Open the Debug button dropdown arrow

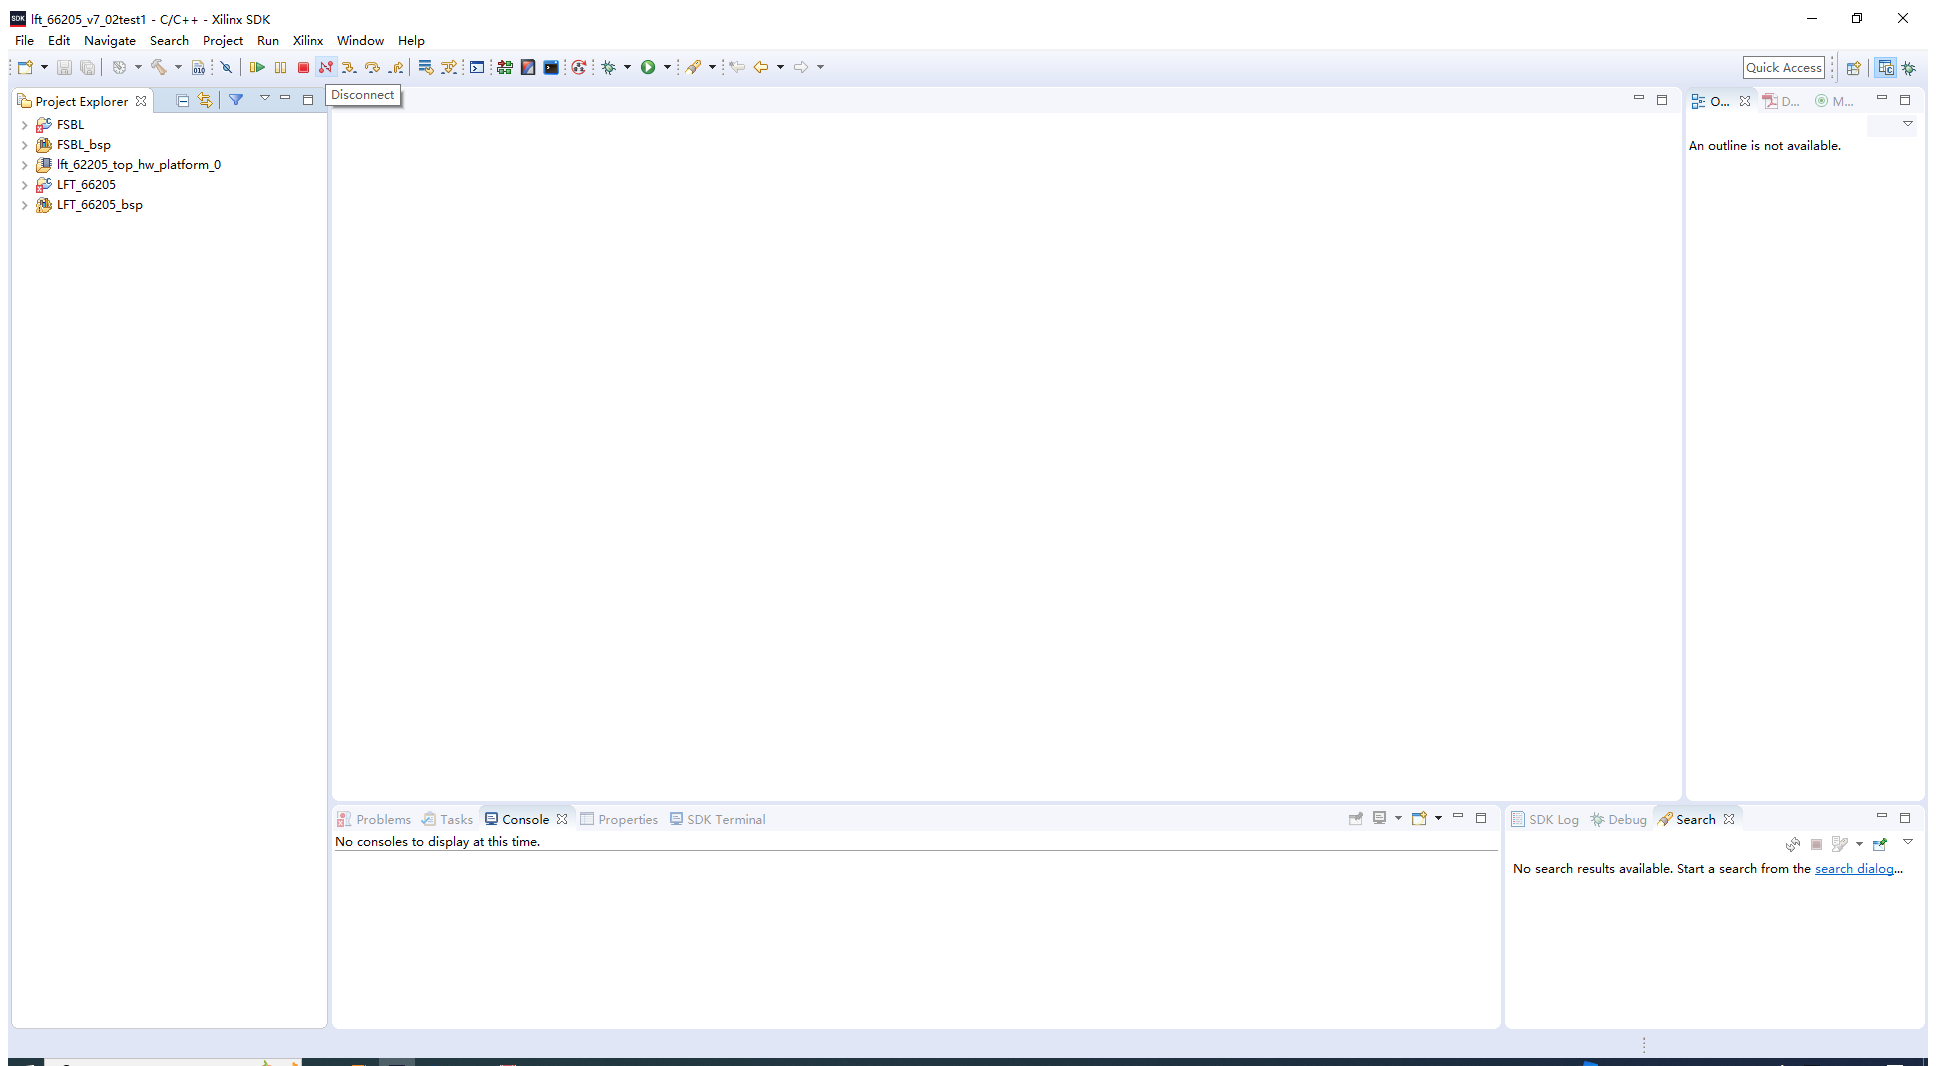(x=627, y=67)
